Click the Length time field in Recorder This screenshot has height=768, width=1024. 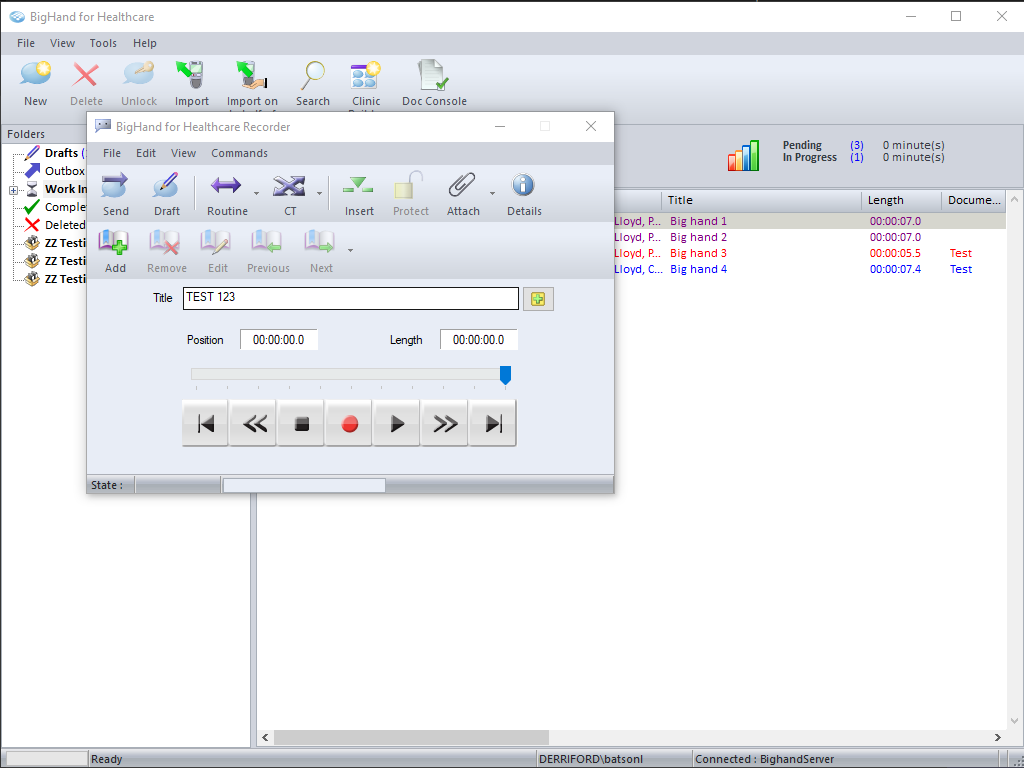479,340
